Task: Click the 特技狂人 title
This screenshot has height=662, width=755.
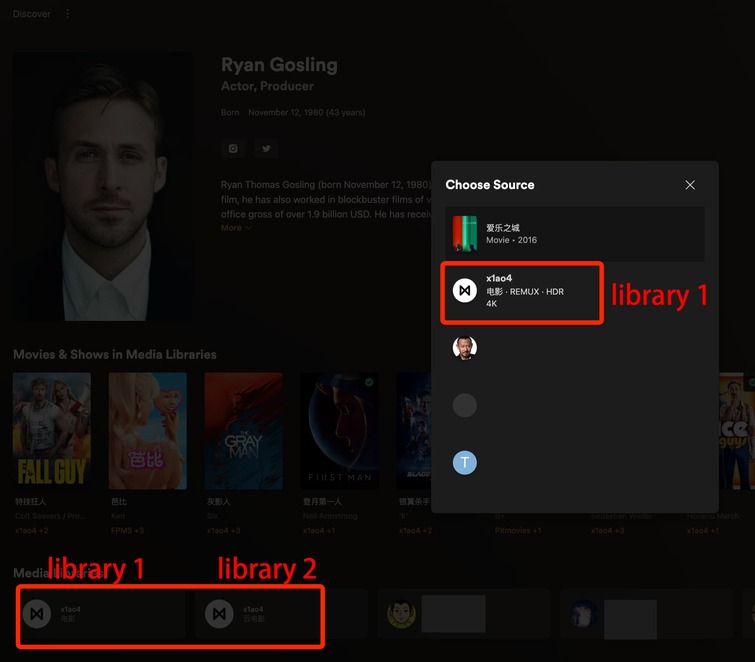Action: coord(30,502)
